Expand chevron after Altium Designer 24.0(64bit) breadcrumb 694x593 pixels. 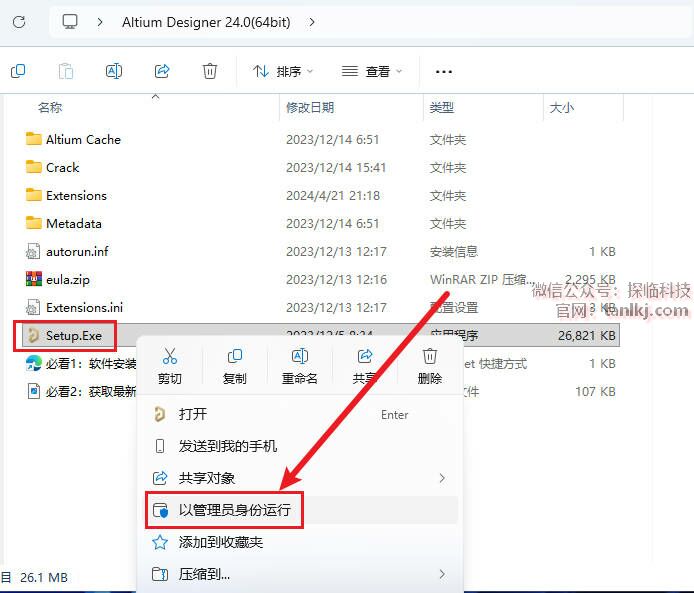pos(312,22)
